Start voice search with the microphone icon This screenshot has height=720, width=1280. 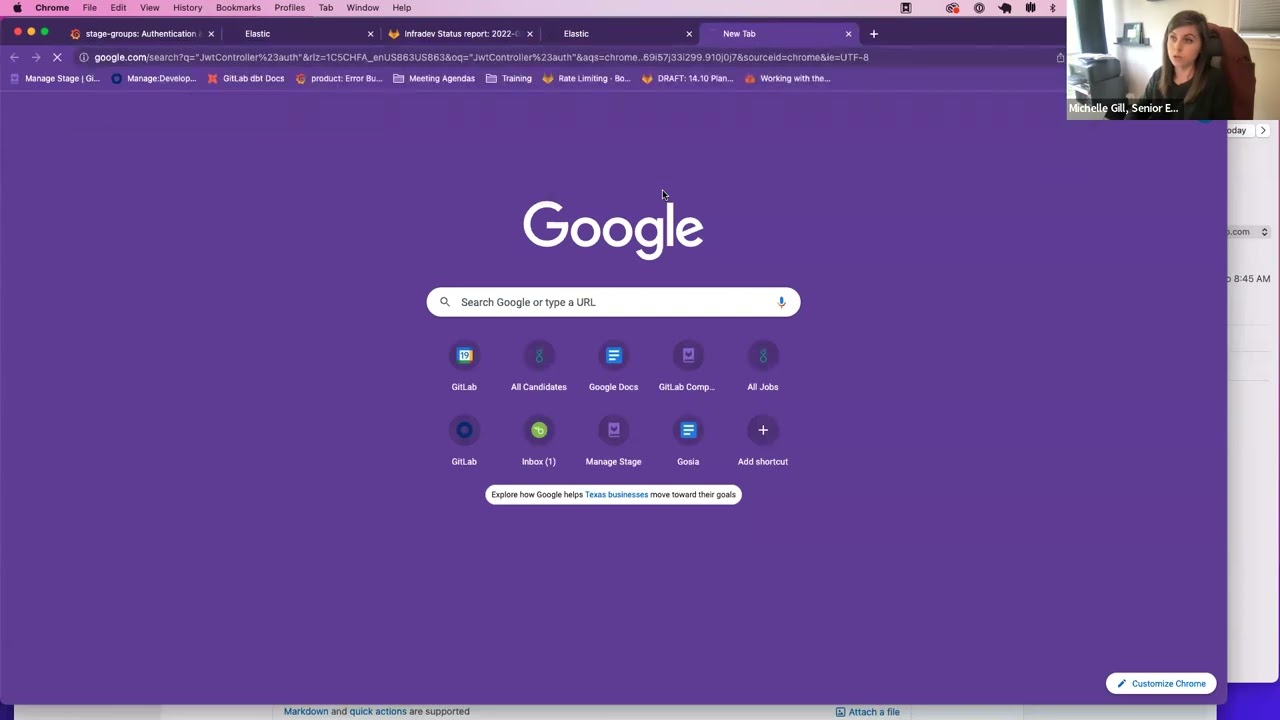[x=781, y=302]
